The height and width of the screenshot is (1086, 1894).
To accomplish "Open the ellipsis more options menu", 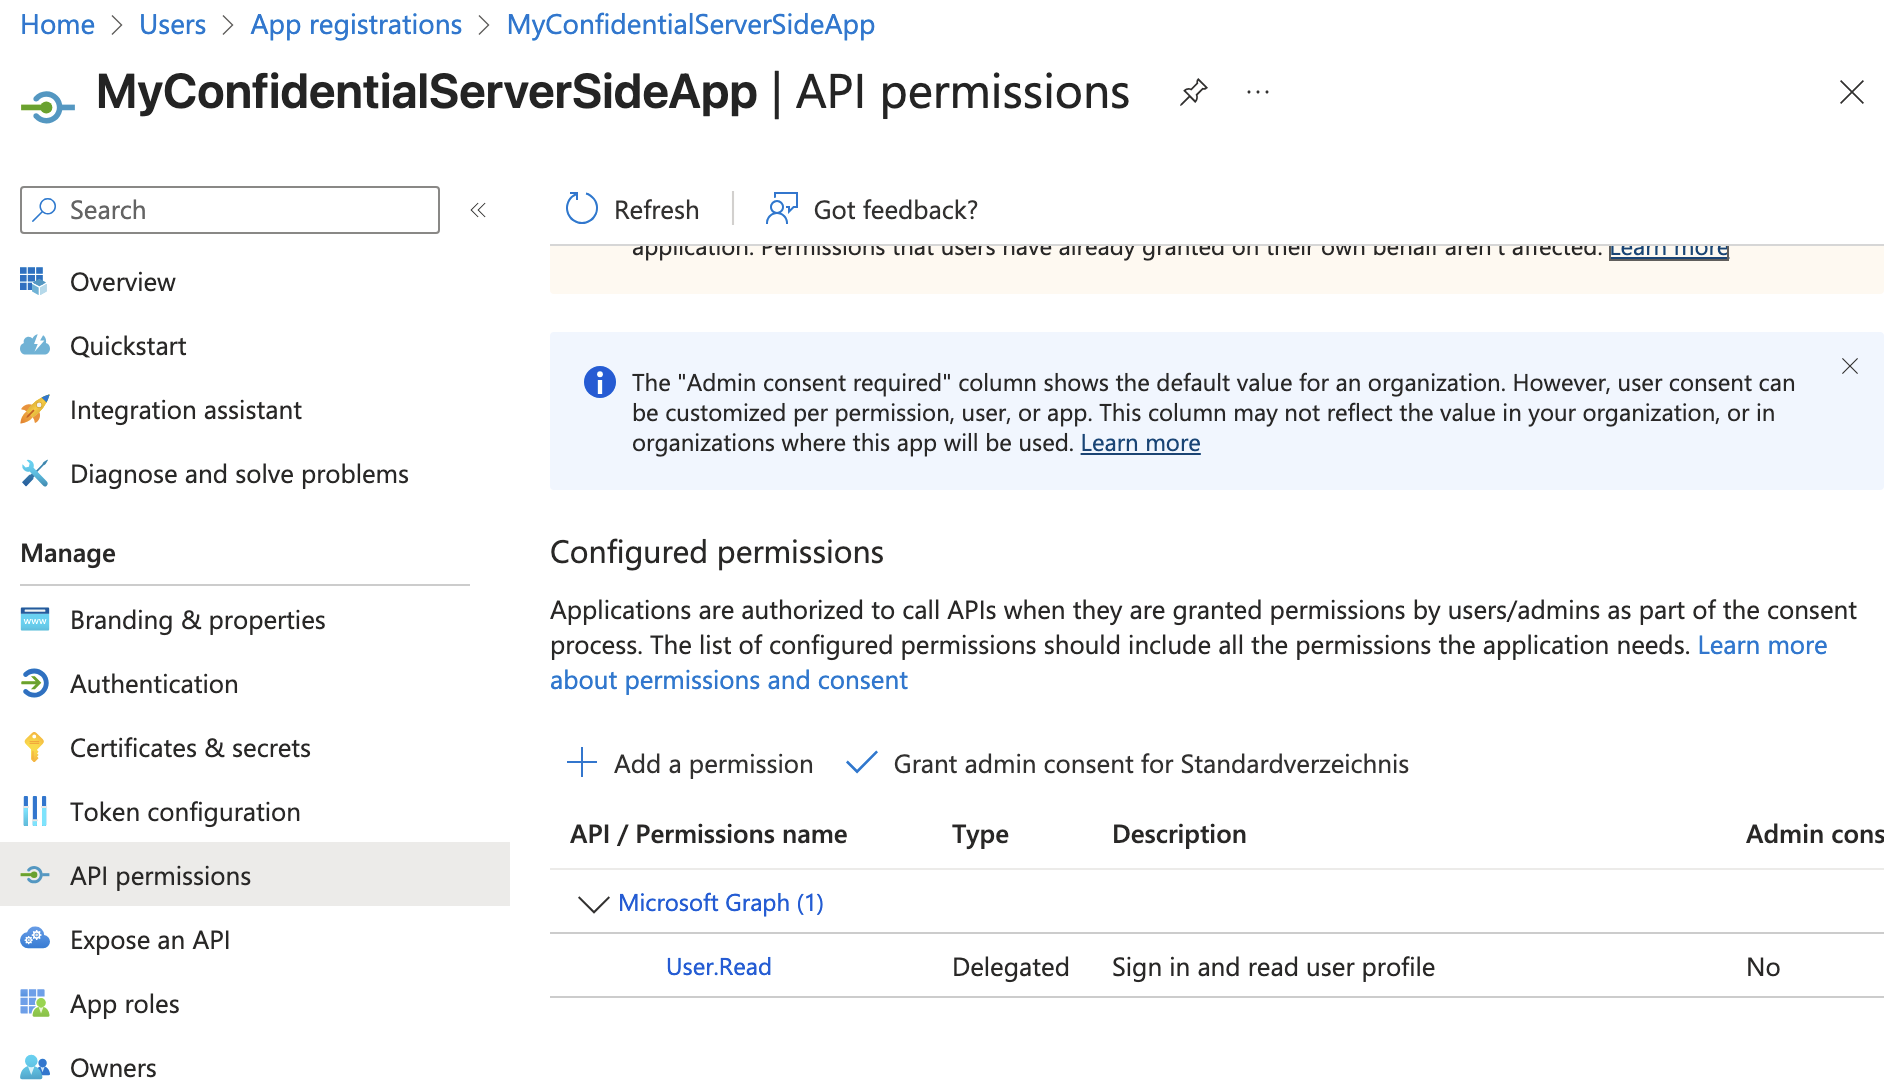I will tap(1257, 93).
